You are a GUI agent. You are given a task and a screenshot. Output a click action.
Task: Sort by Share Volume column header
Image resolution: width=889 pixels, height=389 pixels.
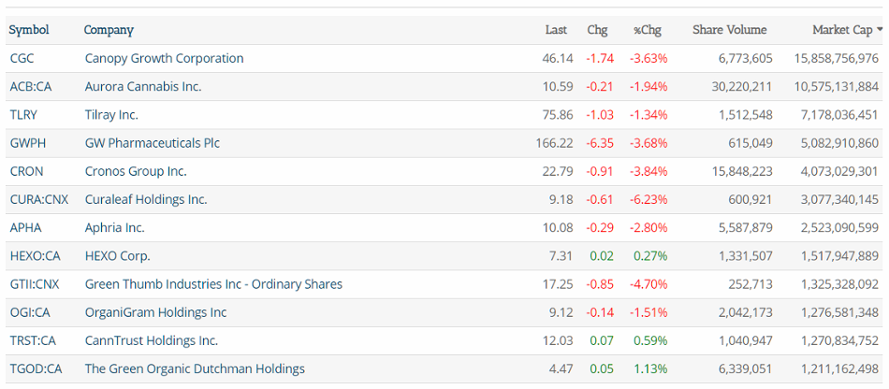point(729,30)
